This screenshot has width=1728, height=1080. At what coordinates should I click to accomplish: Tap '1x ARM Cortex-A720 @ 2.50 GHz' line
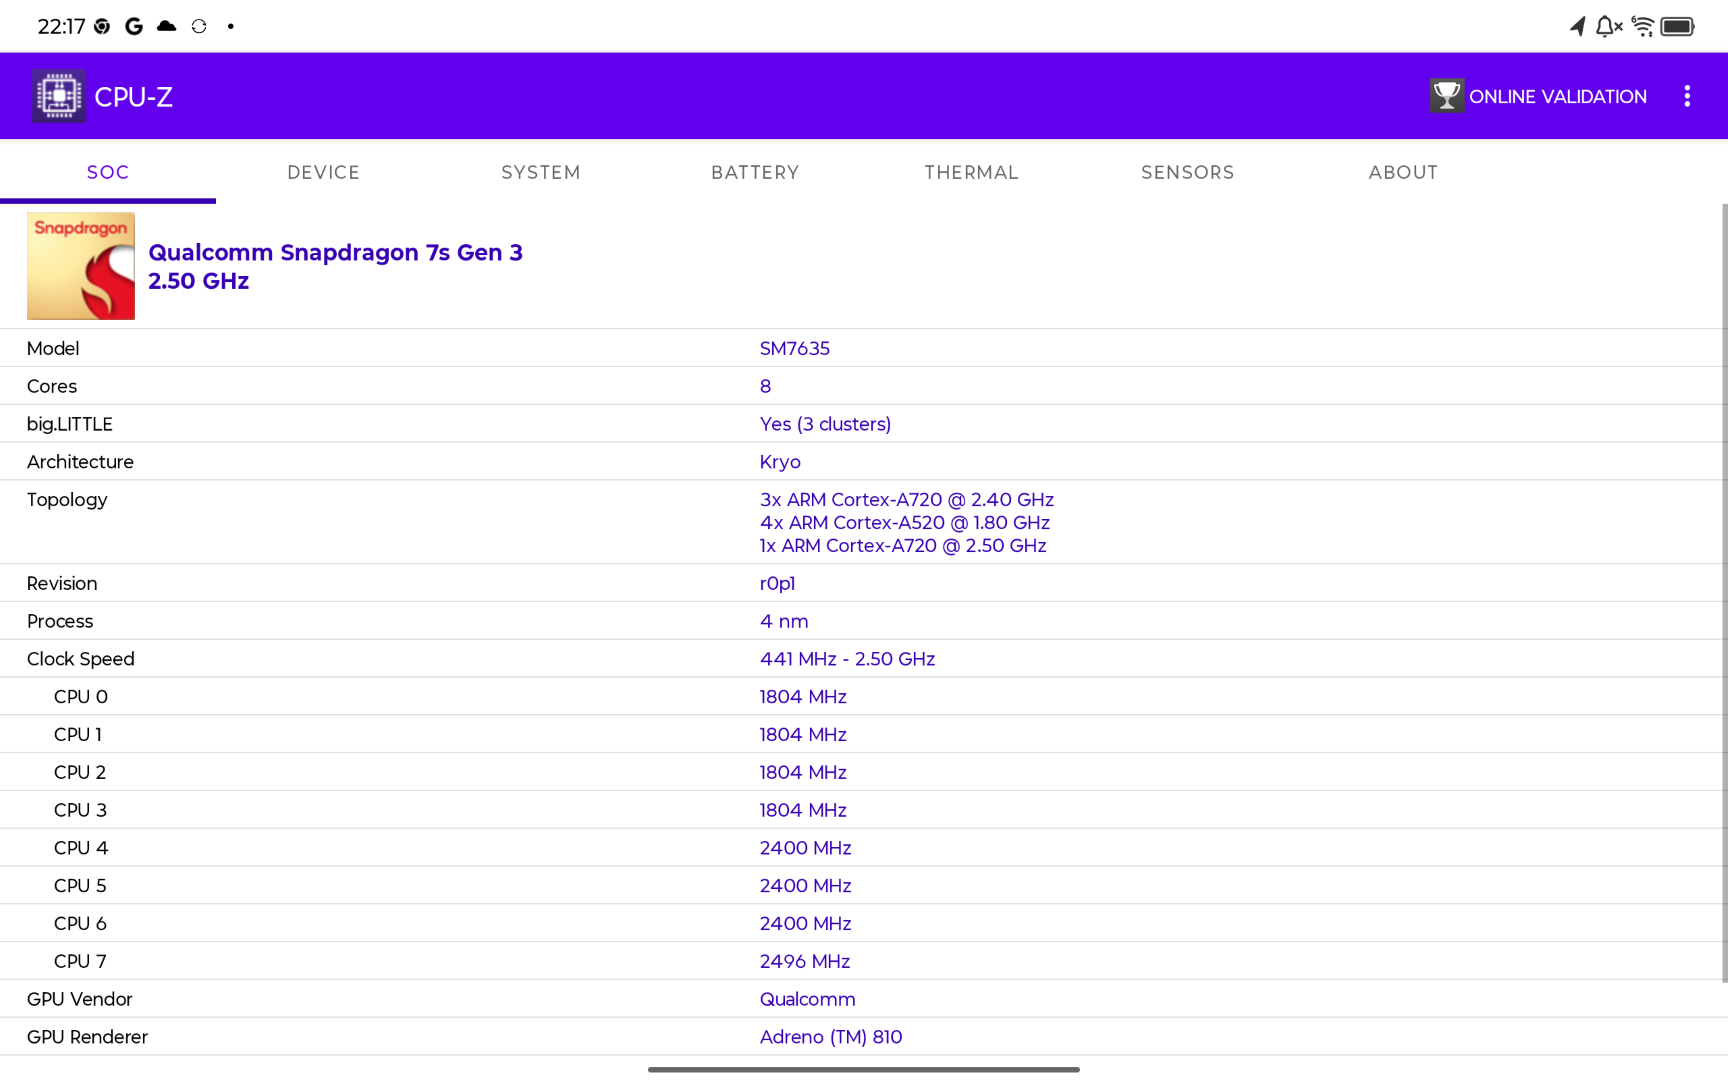(903, 546)
